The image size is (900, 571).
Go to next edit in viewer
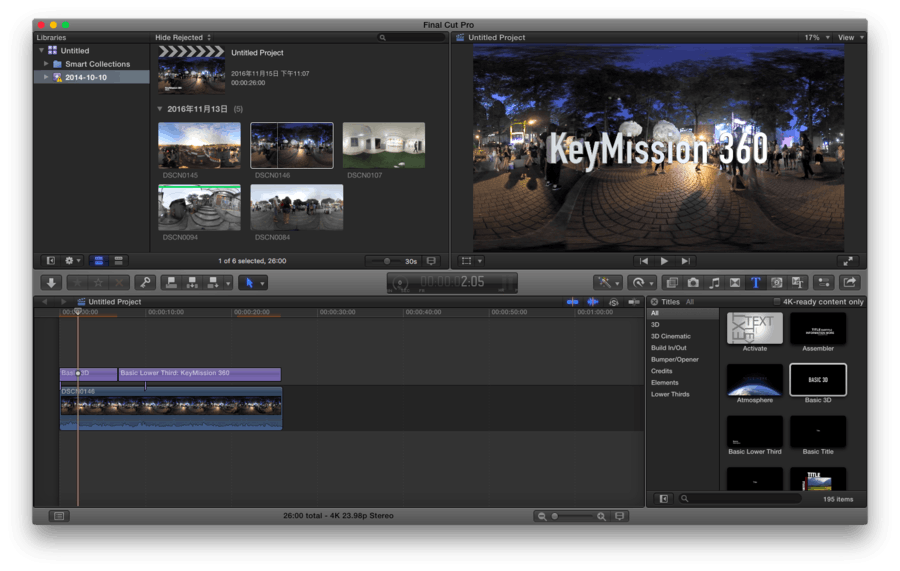tap(685, 261)
